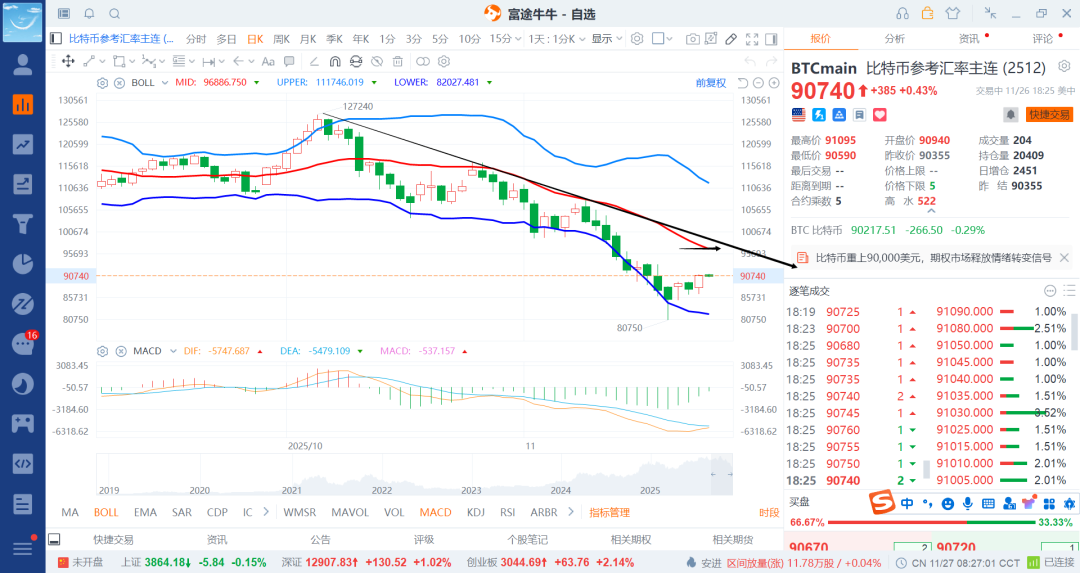Image resolution: width=1080 pixels, height=573 pixels.
Task: Click the search magnifier in title bar
Action: point(115,14)
